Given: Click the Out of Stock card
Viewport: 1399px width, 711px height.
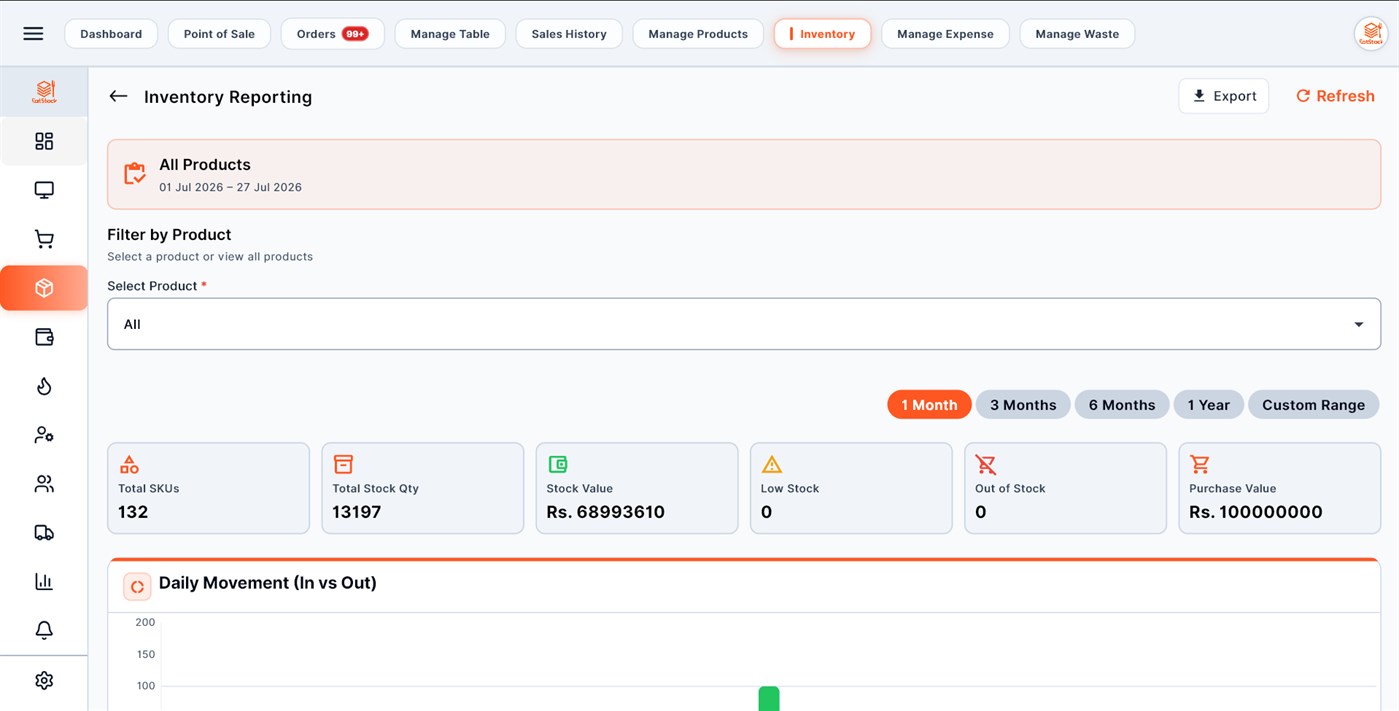Looking at the screenshot, I should 1065,488.
